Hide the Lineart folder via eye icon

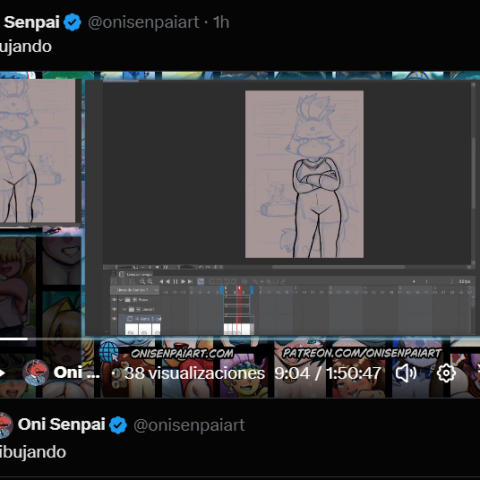[114, 309]
